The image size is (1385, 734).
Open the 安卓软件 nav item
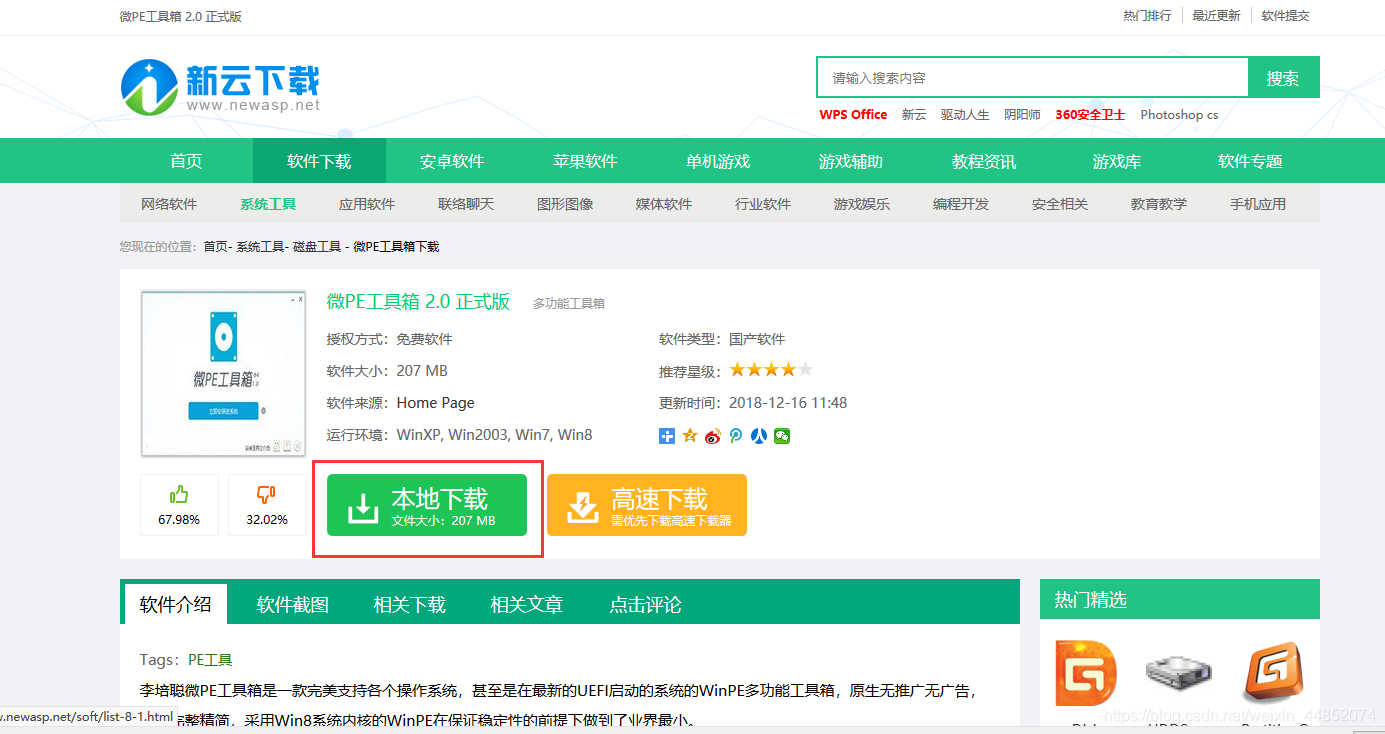[x=452, y=161]
